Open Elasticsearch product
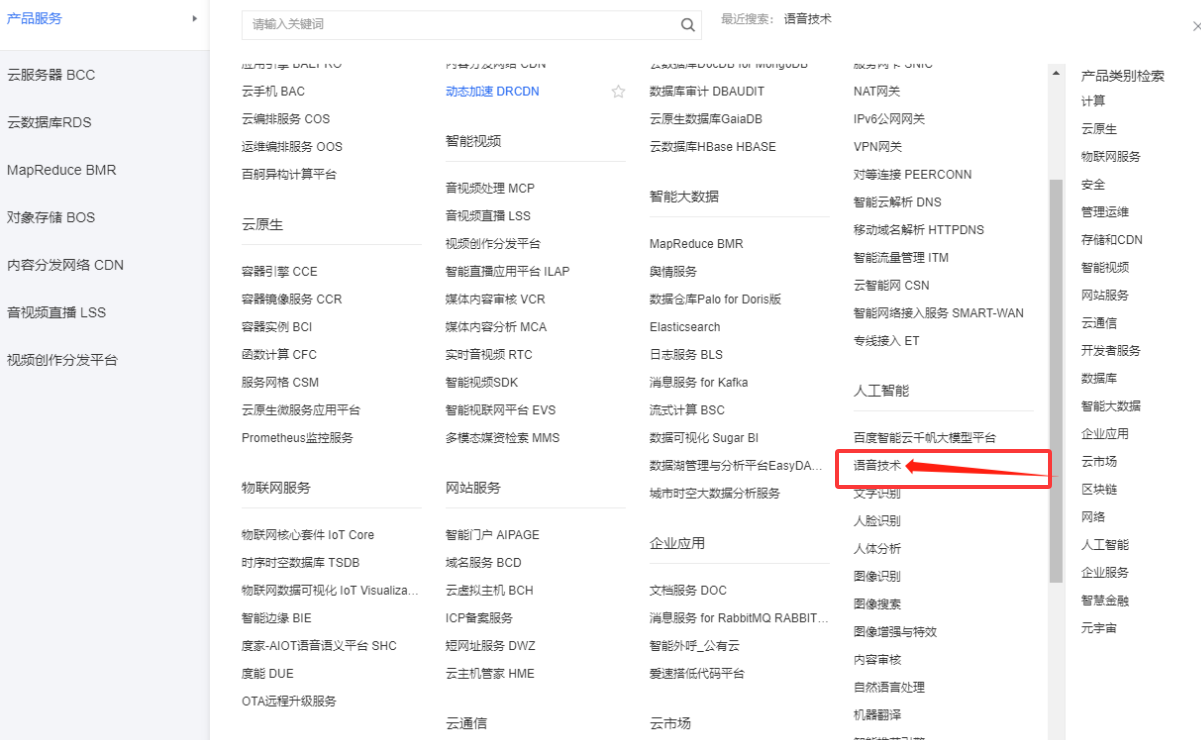Image resolution: width=1201 pixels, height=740 pixels. pos(685,327)
